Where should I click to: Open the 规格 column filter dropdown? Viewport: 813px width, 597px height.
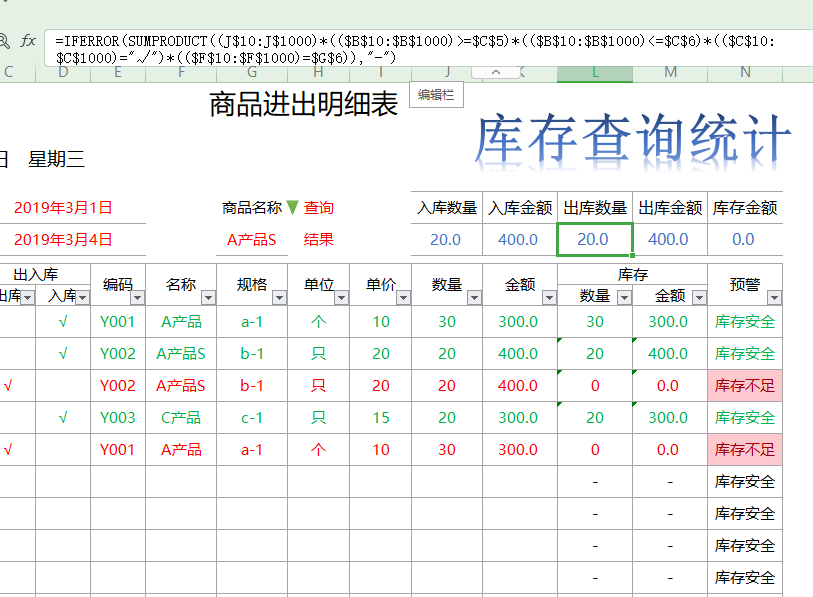[279, 297]
